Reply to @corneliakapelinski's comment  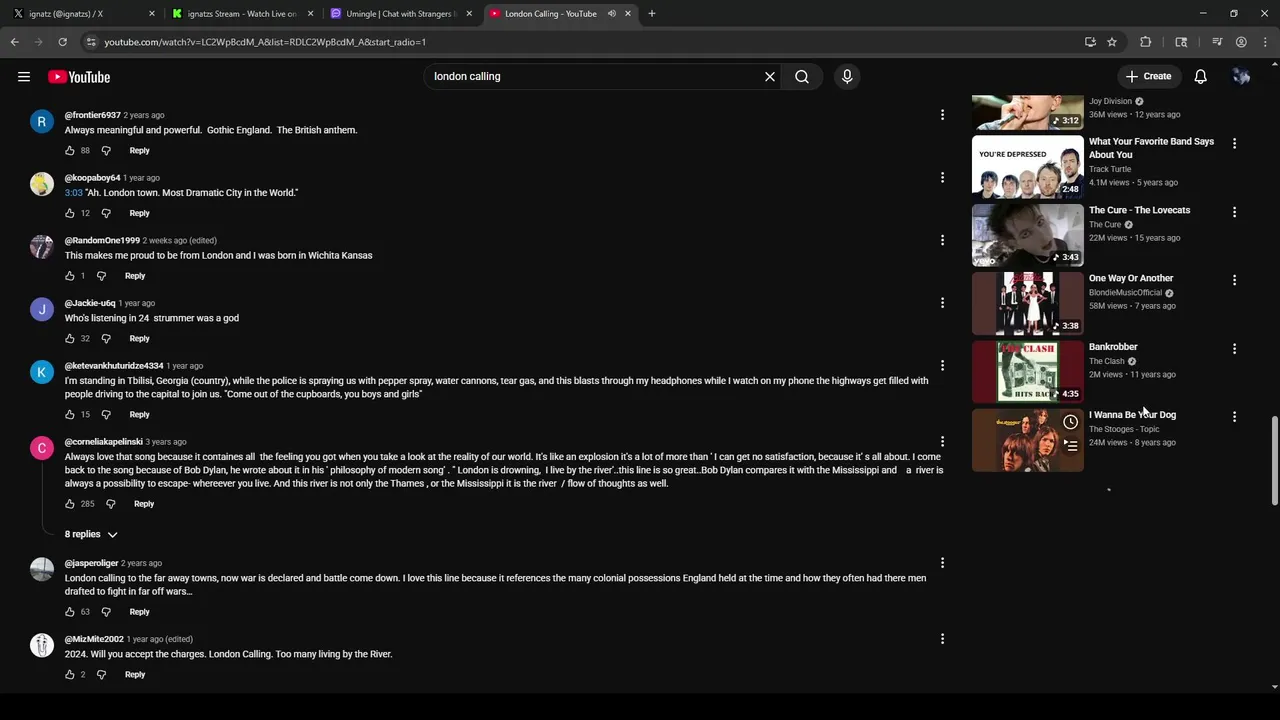point(144,504)
